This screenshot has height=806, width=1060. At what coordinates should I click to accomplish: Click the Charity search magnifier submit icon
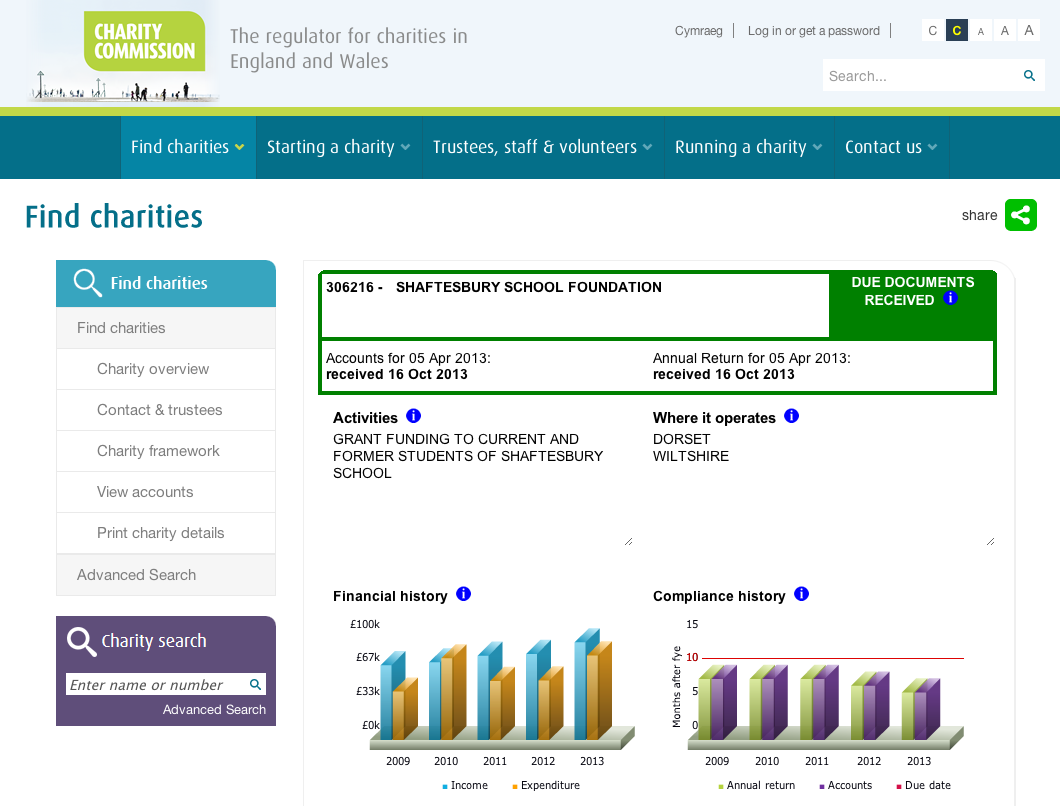pos(255,685)
